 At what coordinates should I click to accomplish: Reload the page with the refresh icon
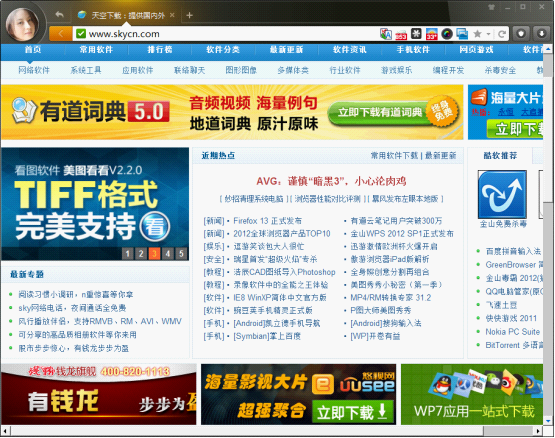[x=502, y=34]
